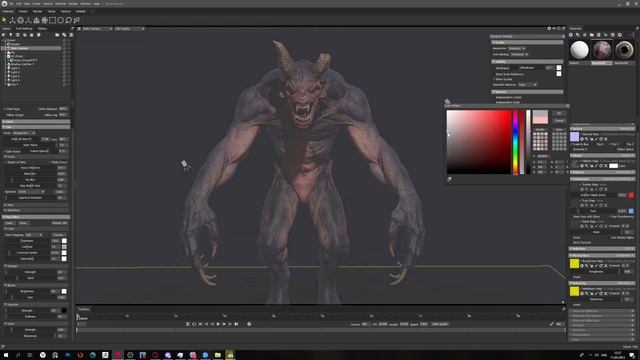Image resolution: width=640 pixels, height=360 pixels.
Task: Toggle visibility of Sky row
Action: [64, 52]
